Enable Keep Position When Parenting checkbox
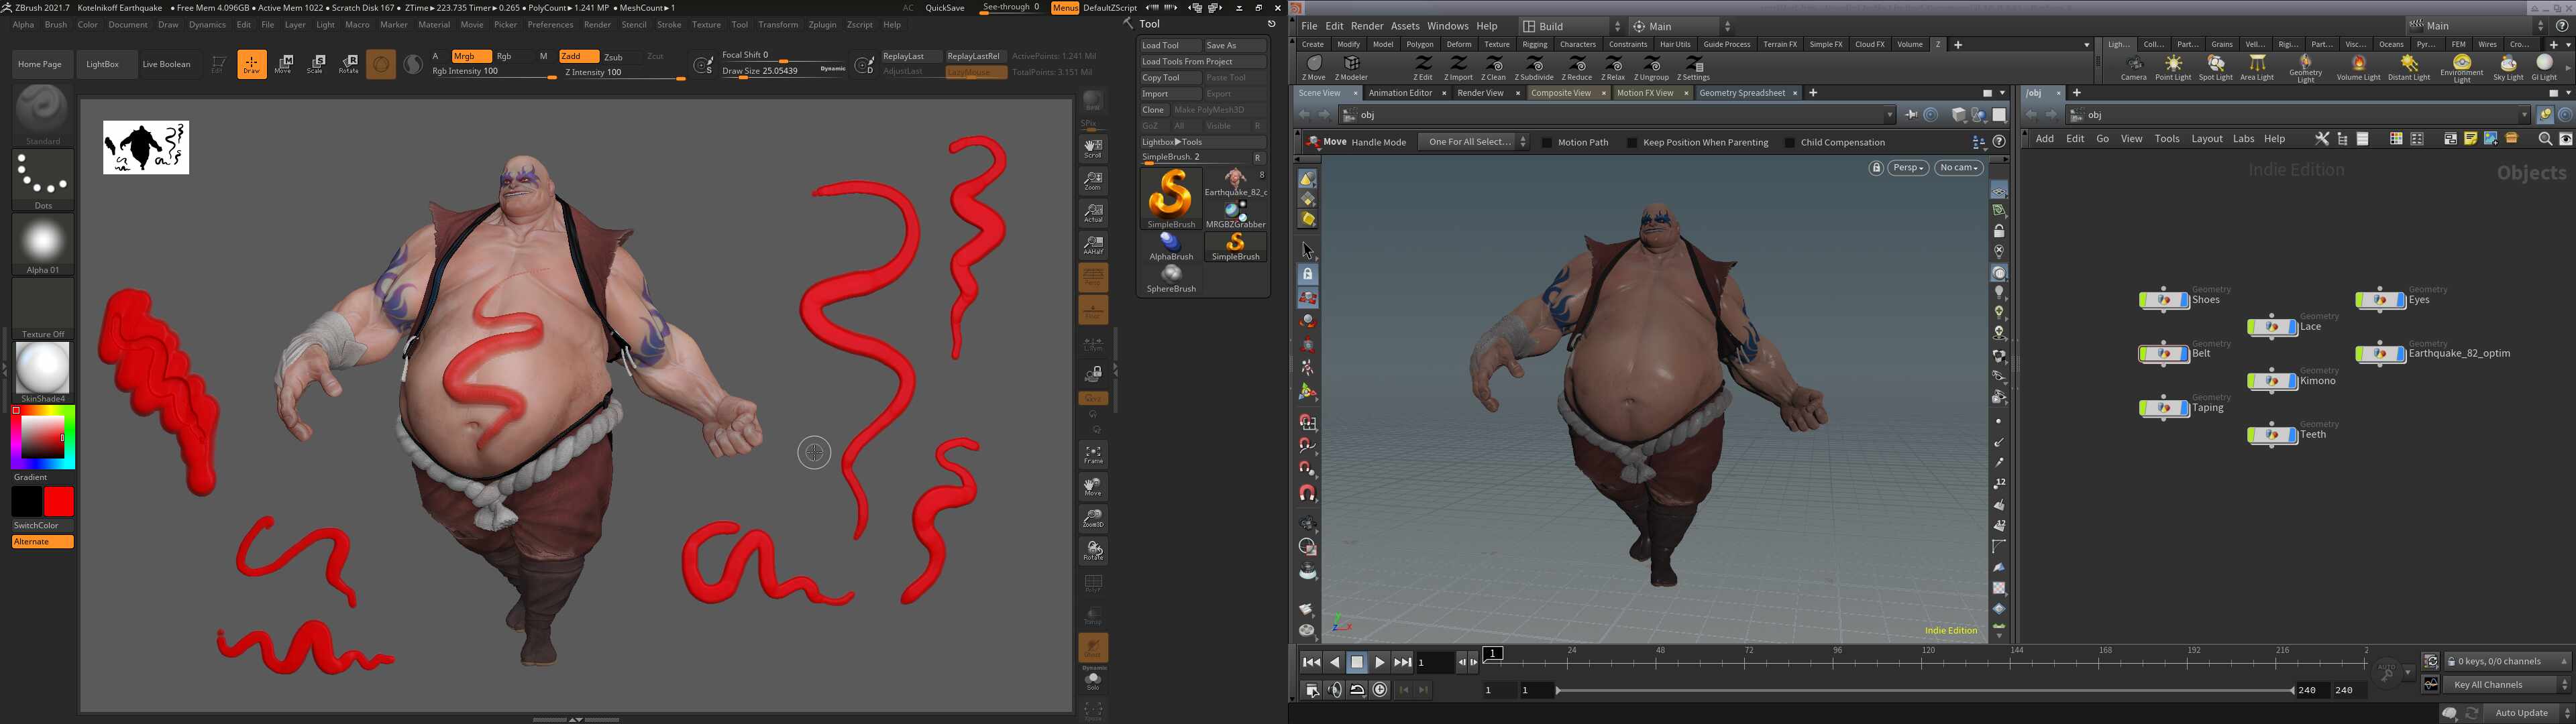Screen dimensions: 2576x724 point(1632,142)
